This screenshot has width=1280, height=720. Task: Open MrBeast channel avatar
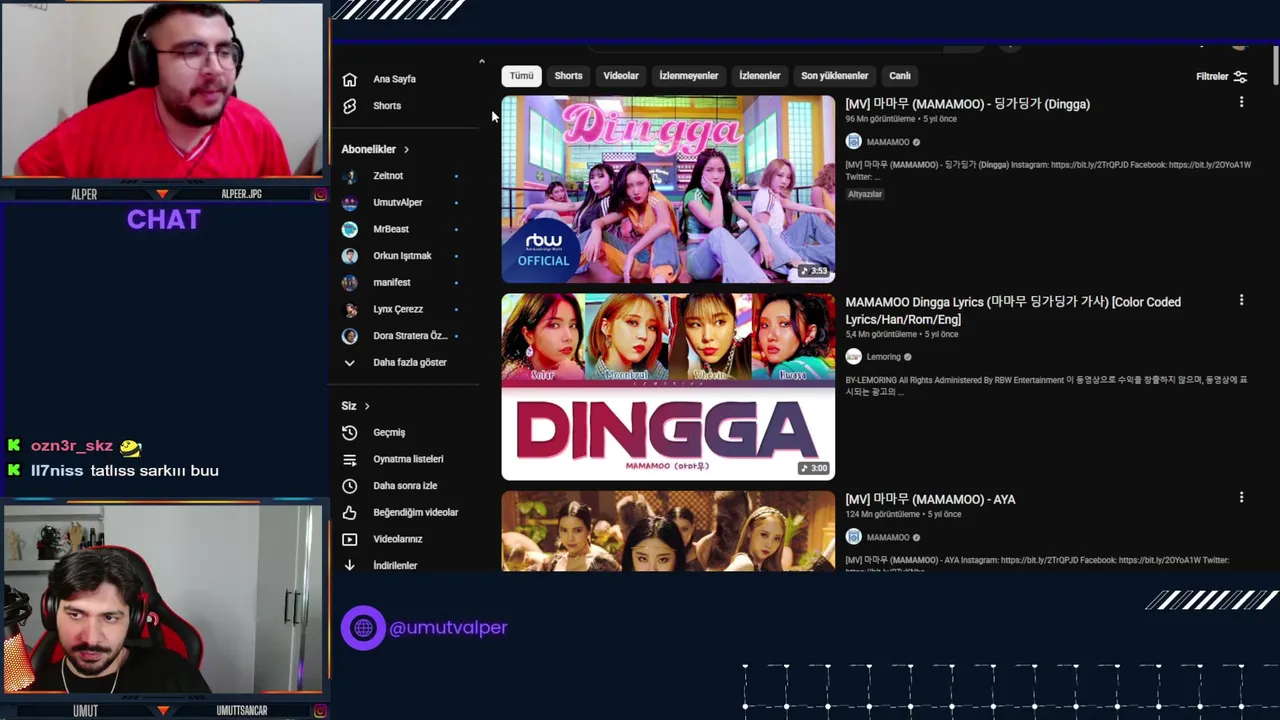coord(349,229)
